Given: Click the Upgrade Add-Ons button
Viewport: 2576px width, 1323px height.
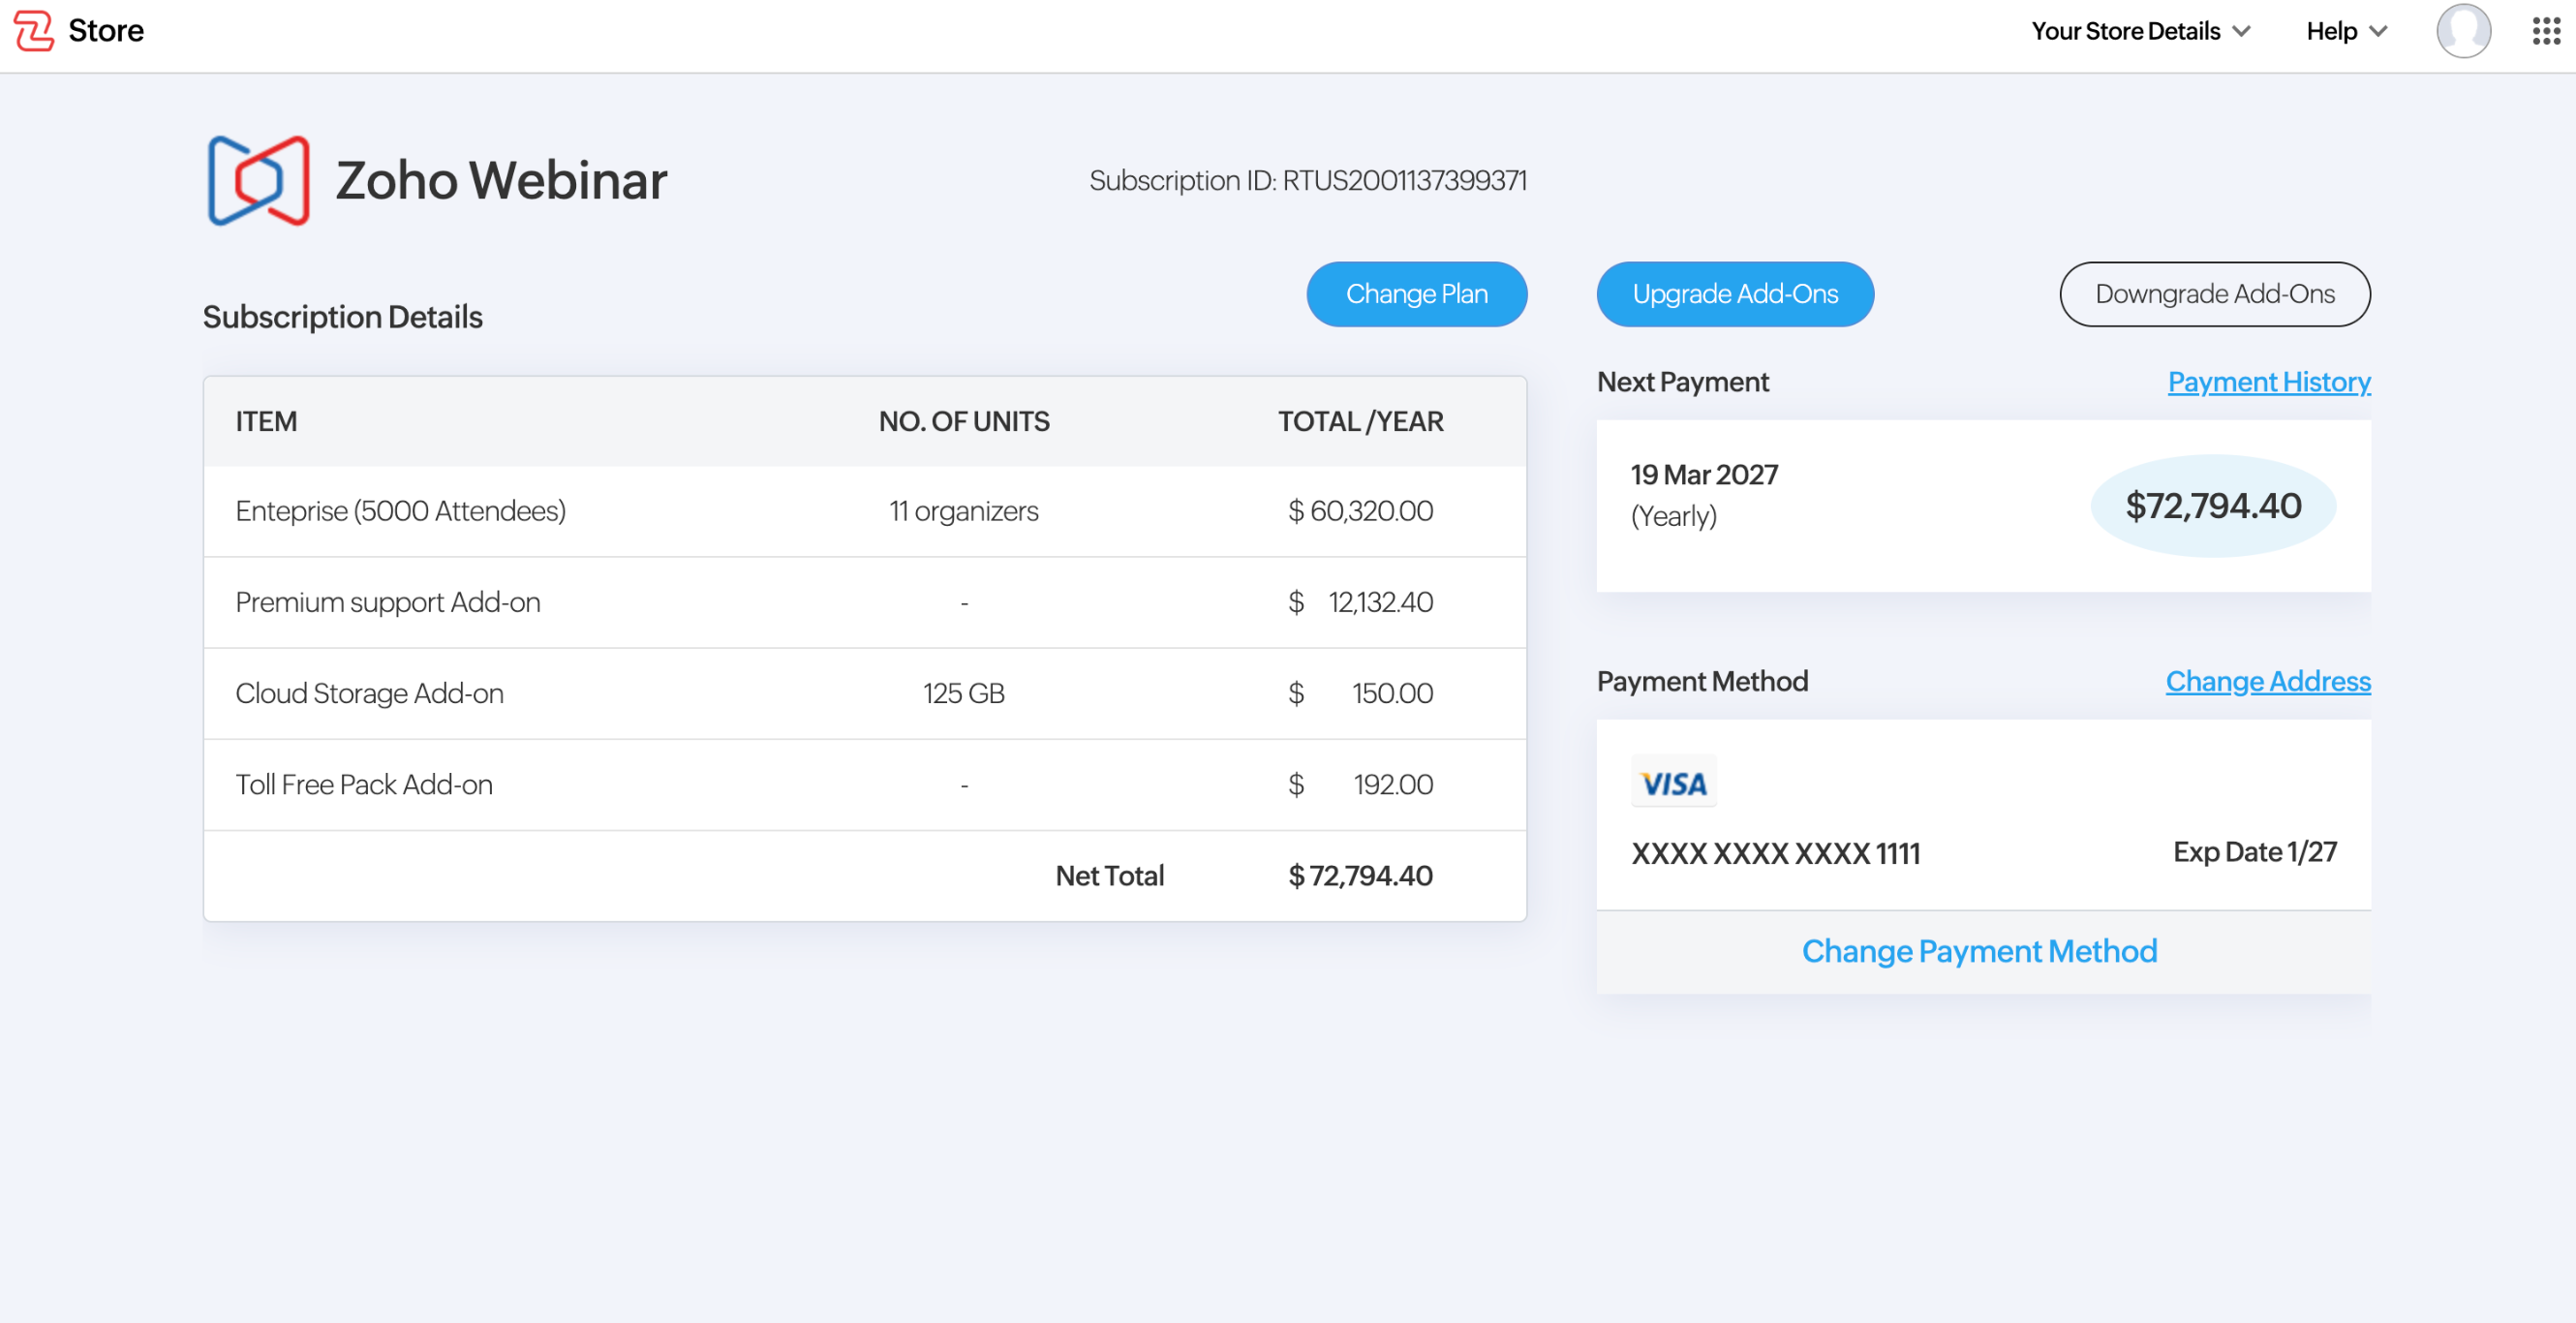Looking at the screenshot, I should pyautogui.click(x=1734, y=294).
